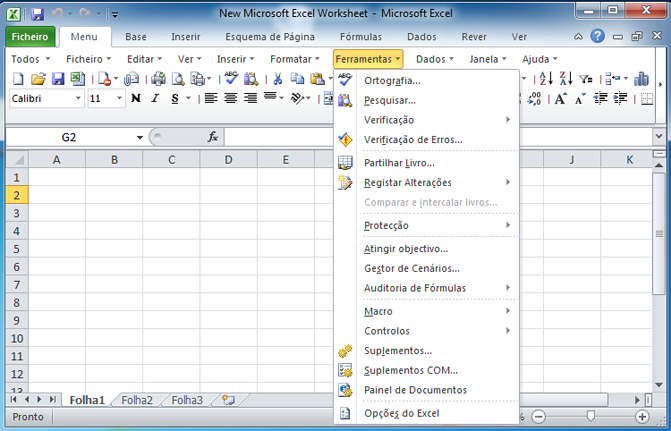Click the Cut scissors icon
Screen dimensions: 671x431
coord(278,79)
